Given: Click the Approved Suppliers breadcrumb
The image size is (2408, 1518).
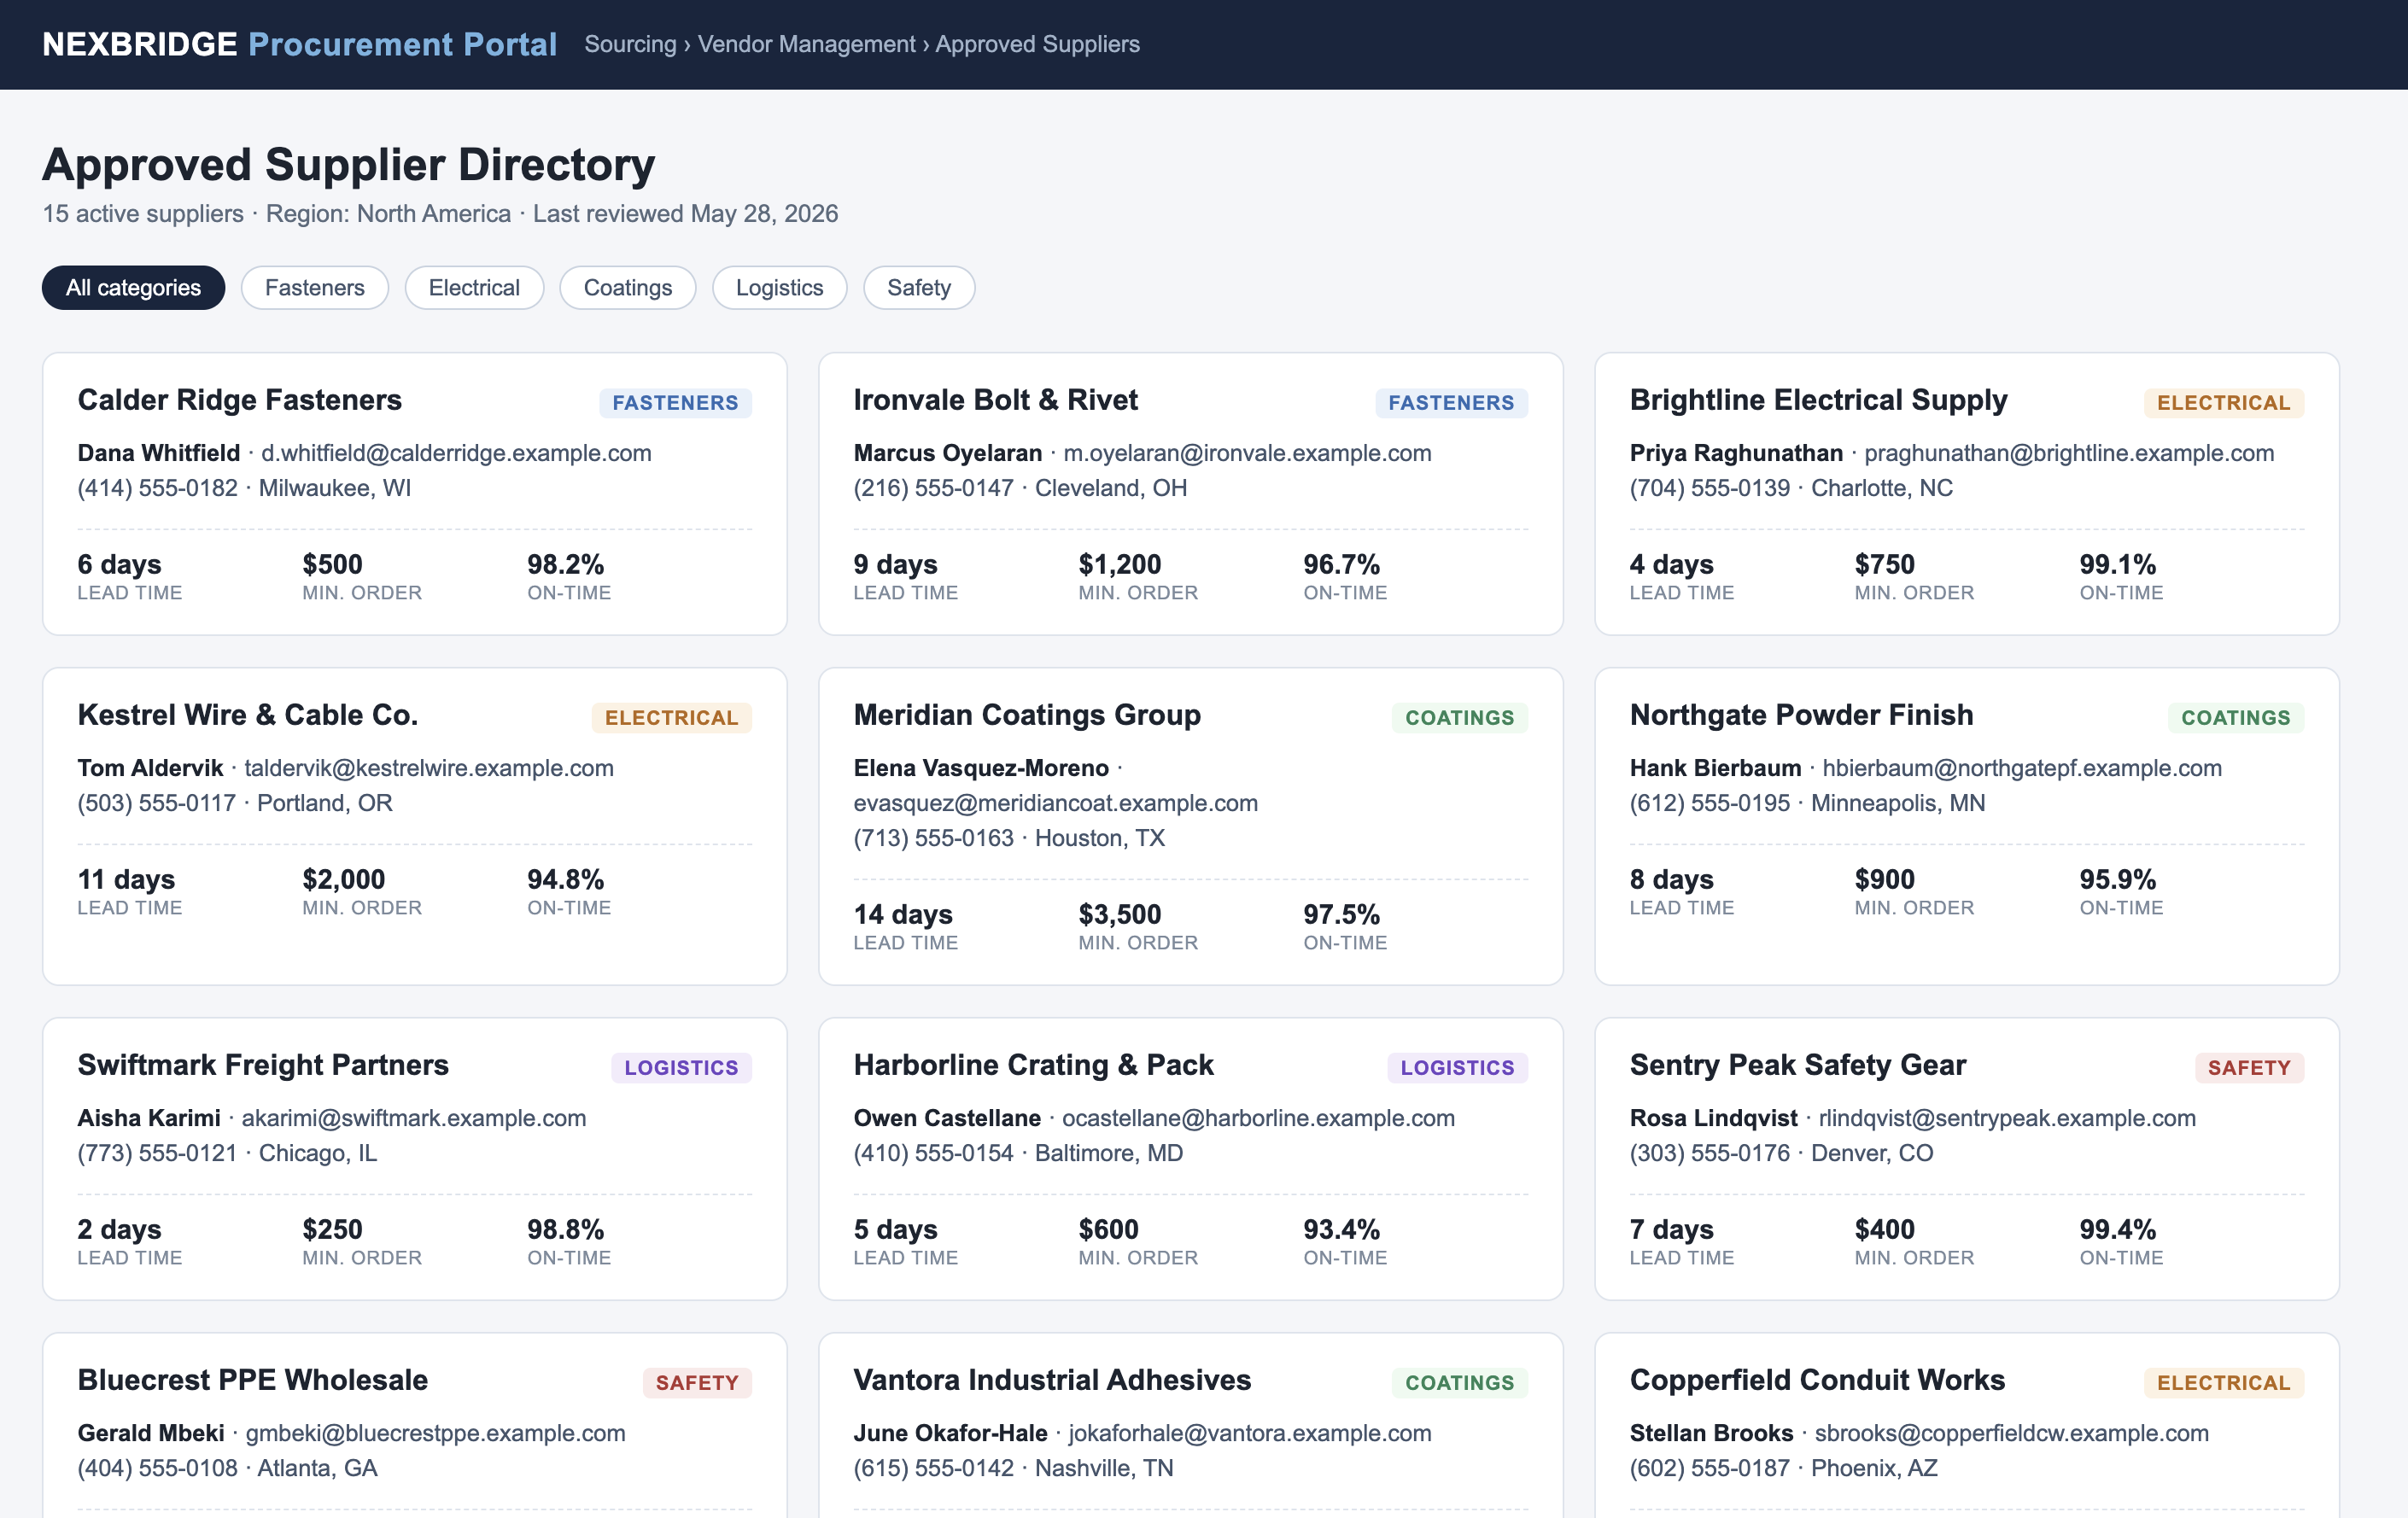Looking at the screenshot, I should [x=1037, y=44].
